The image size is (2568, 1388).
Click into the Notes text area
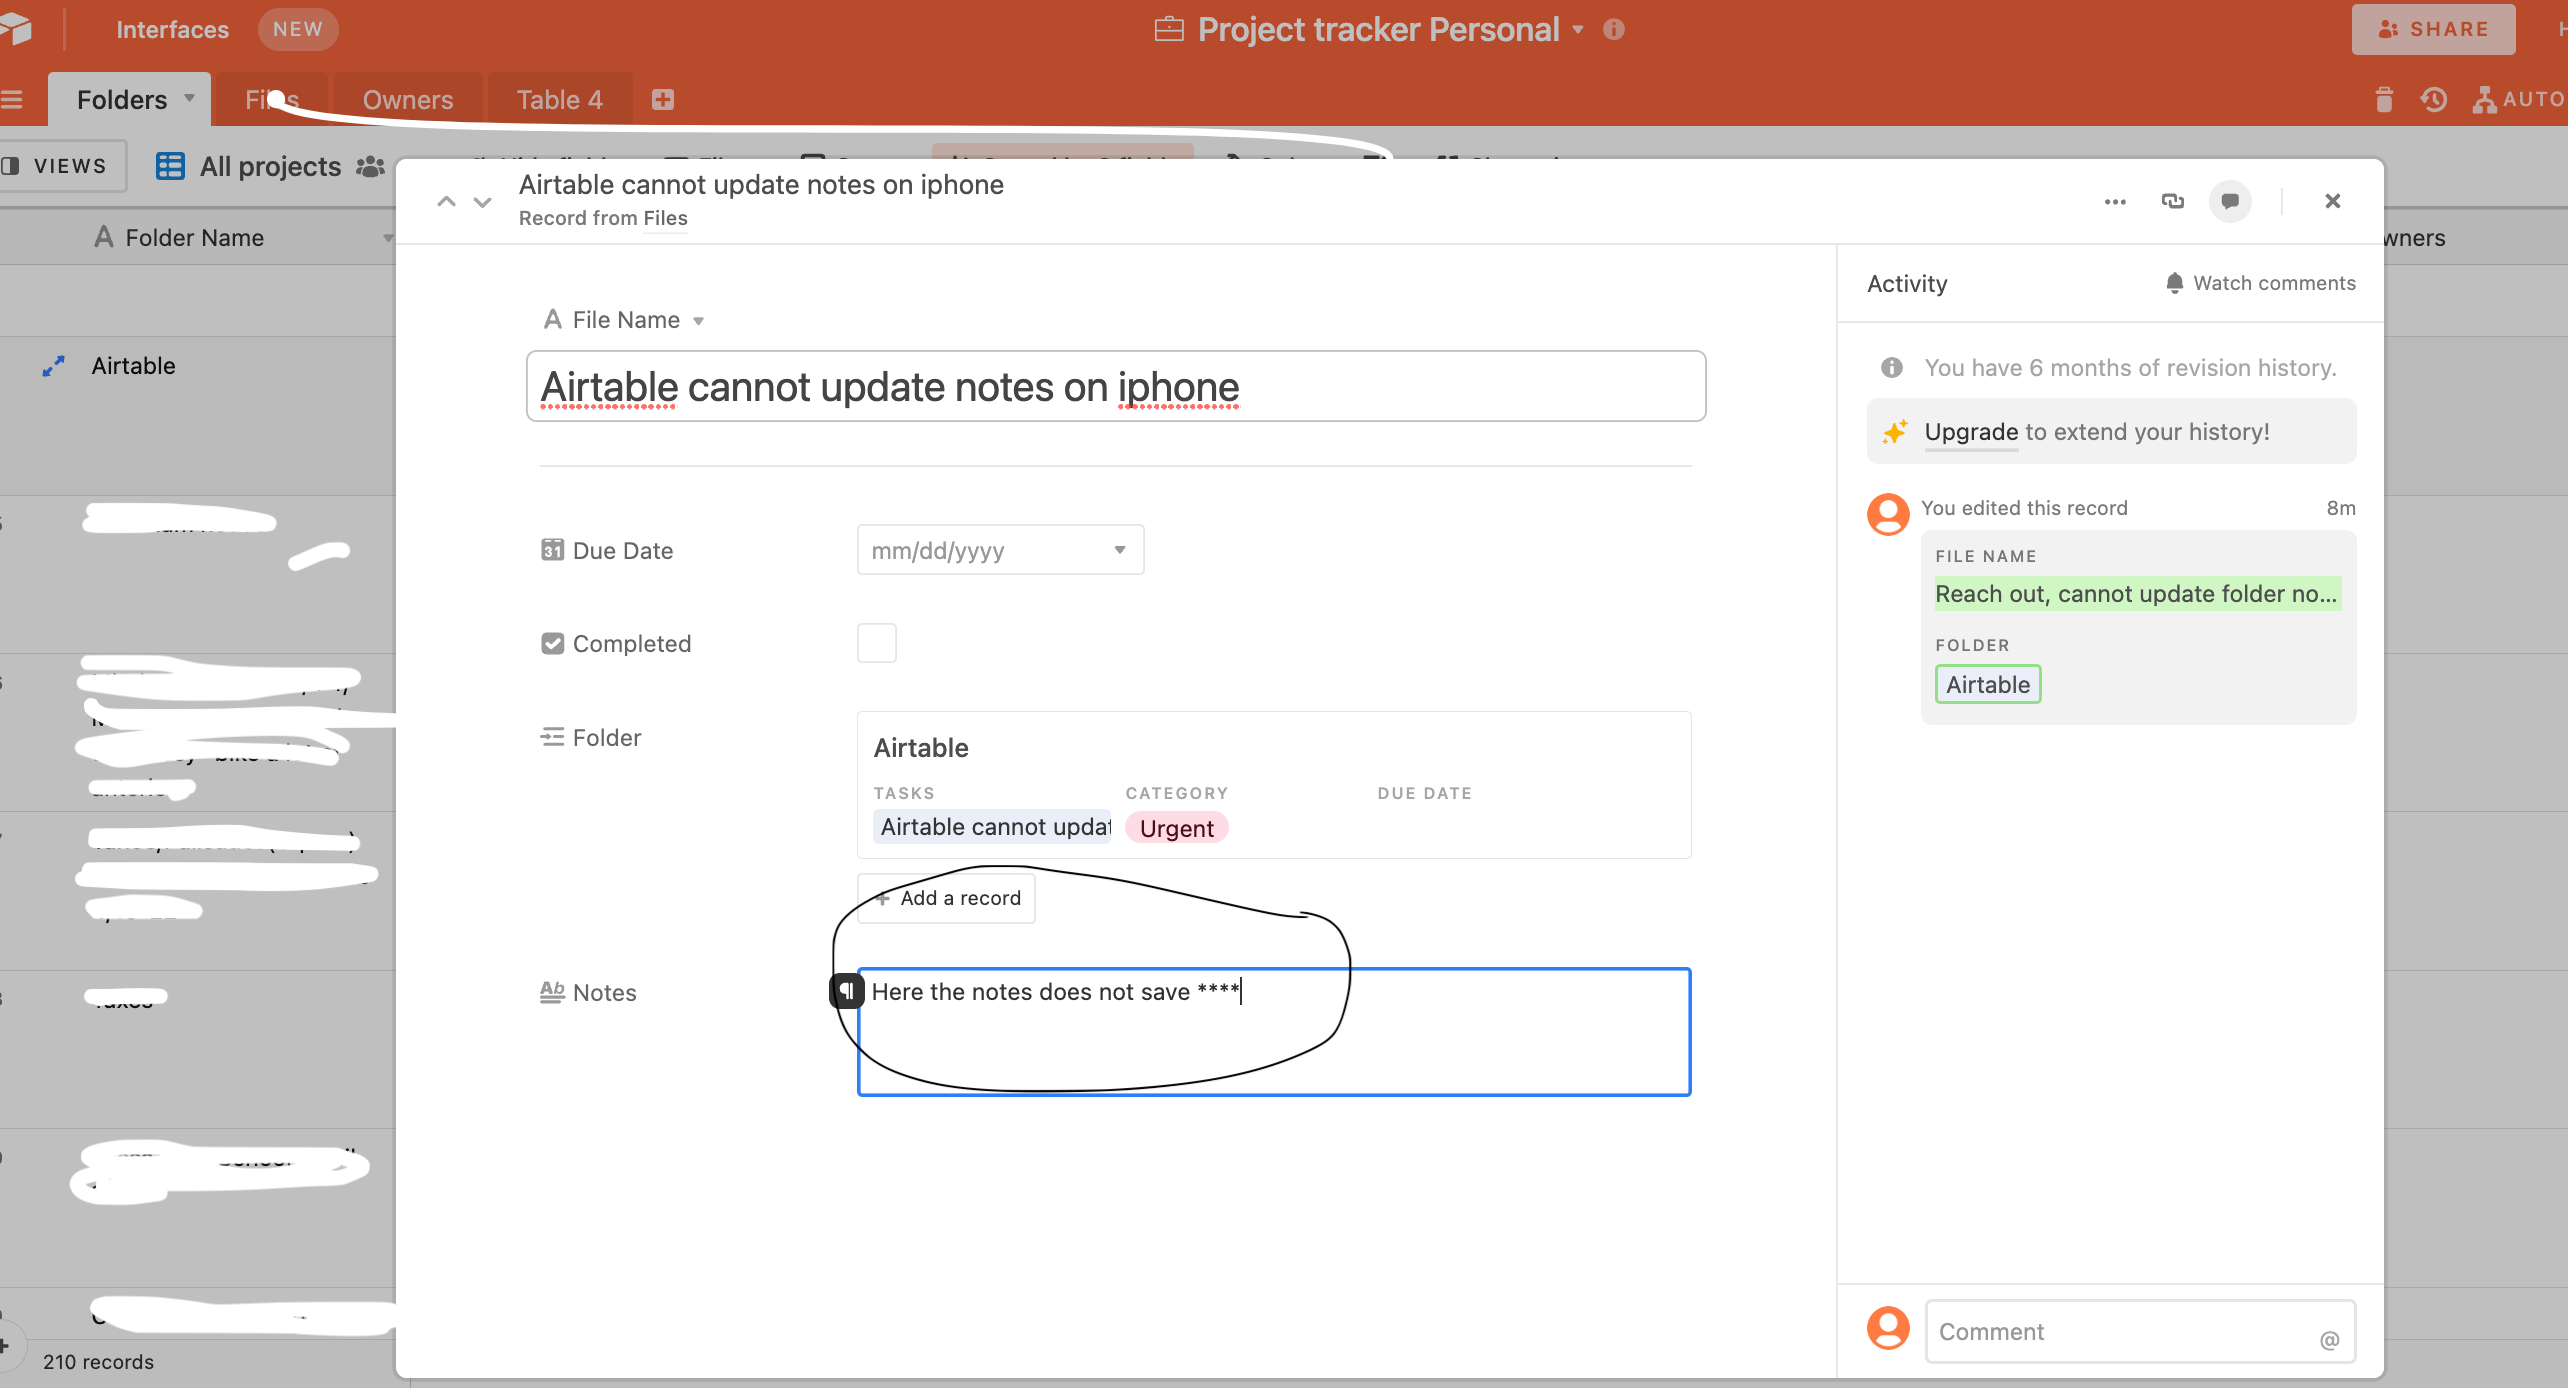1274,1032
